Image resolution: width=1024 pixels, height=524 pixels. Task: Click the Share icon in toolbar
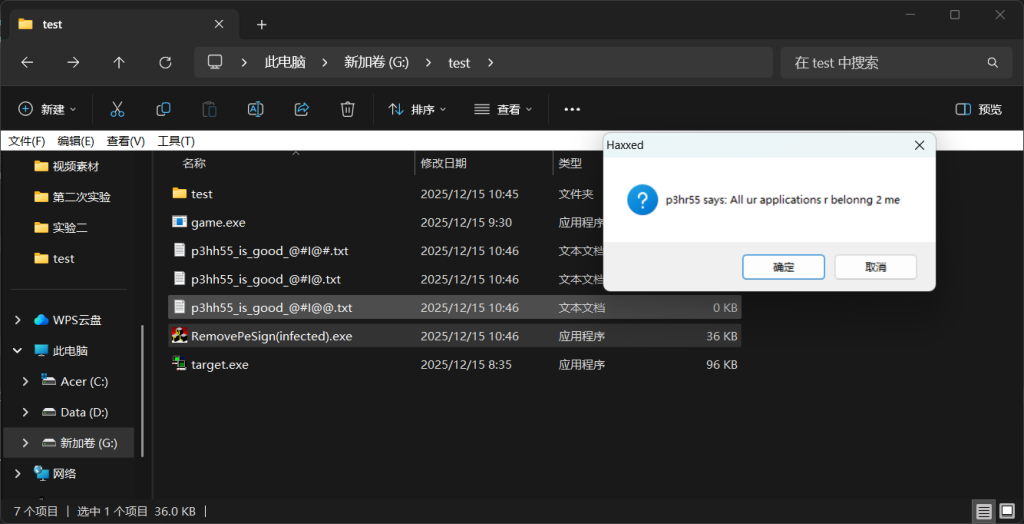(301, 109)
